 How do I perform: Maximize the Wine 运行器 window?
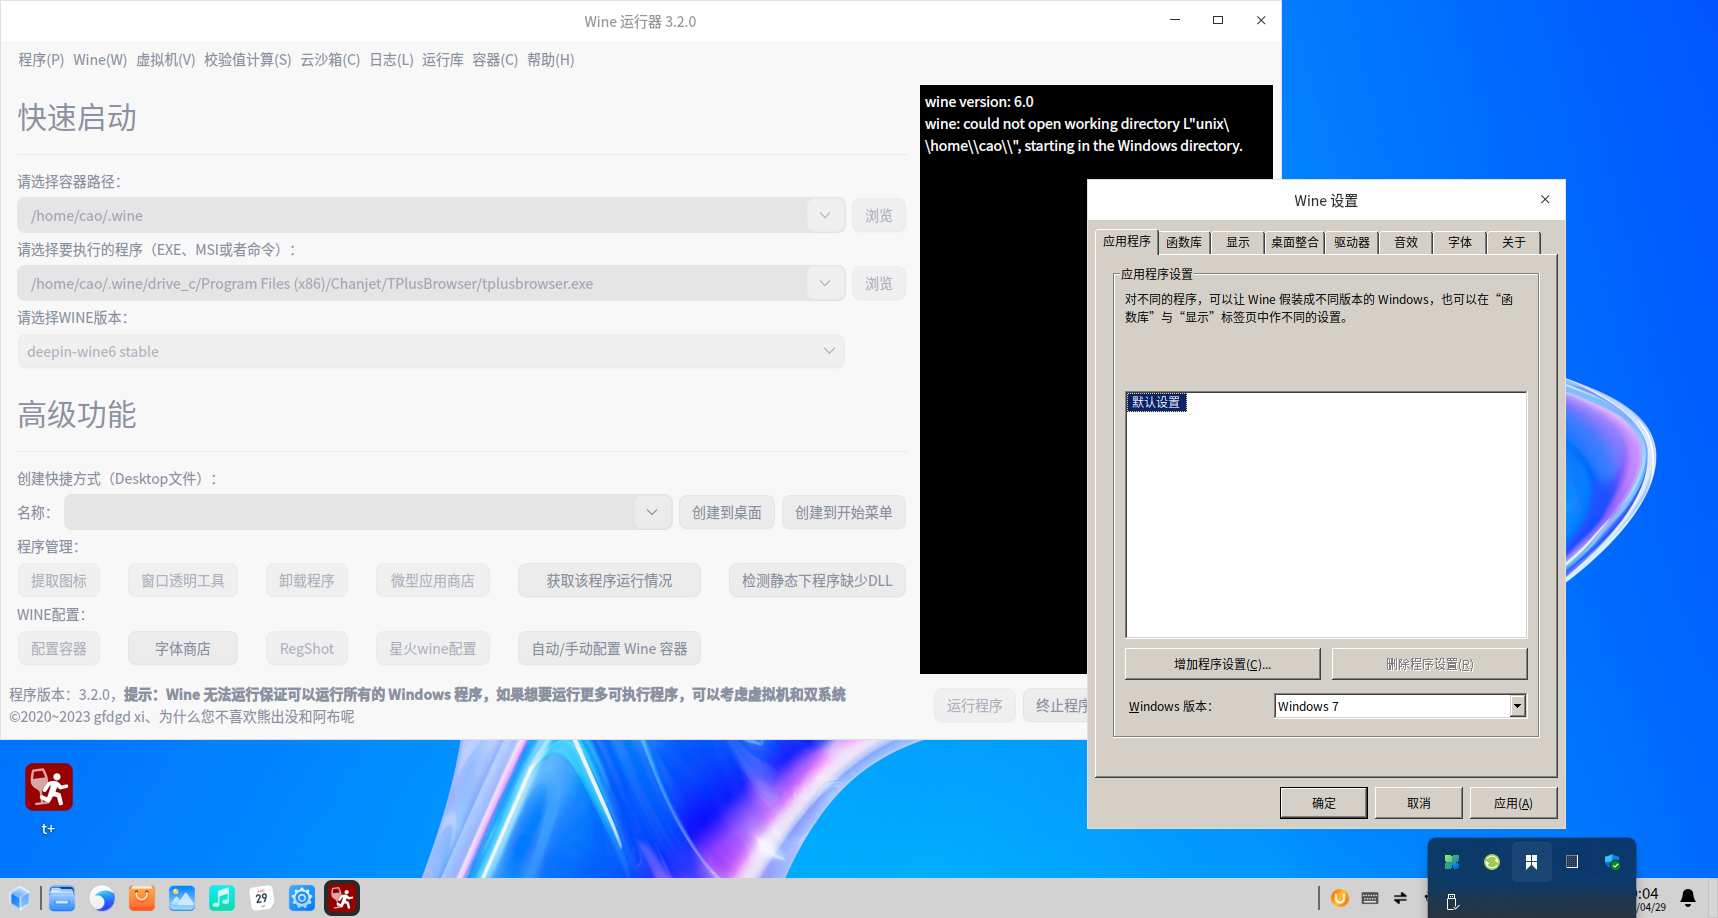[x=1218, y=20]
